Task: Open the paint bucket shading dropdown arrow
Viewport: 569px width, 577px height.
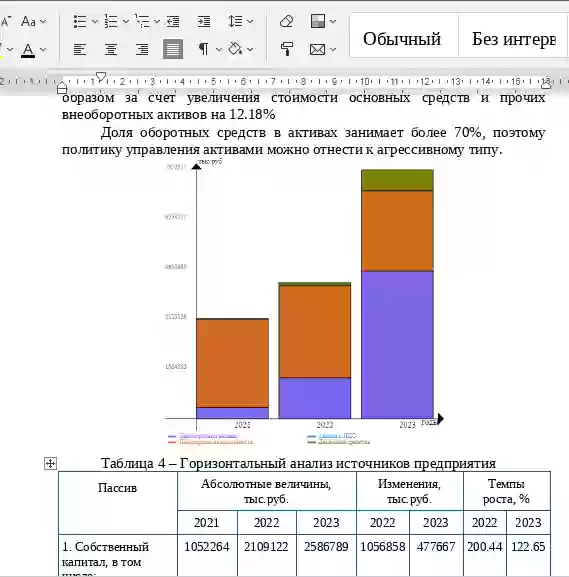Action: (250, 50)
